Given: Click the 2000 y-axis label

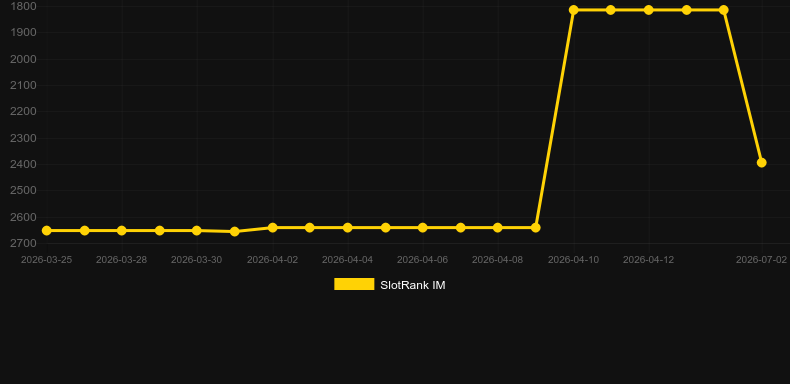Looking at the screenshot, I should (23, 59).
